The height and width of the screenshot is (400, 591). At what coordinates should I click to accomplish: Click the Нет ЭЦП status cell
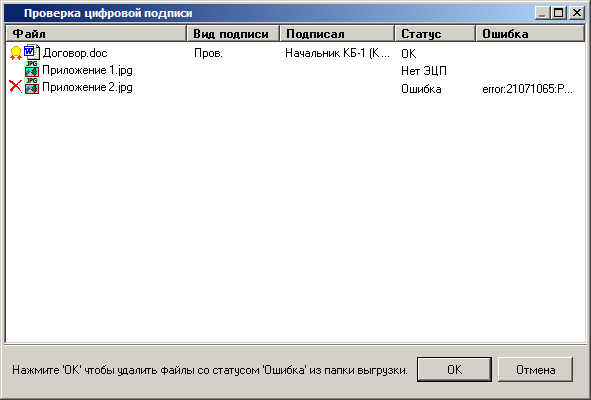[x=424, y=71]
